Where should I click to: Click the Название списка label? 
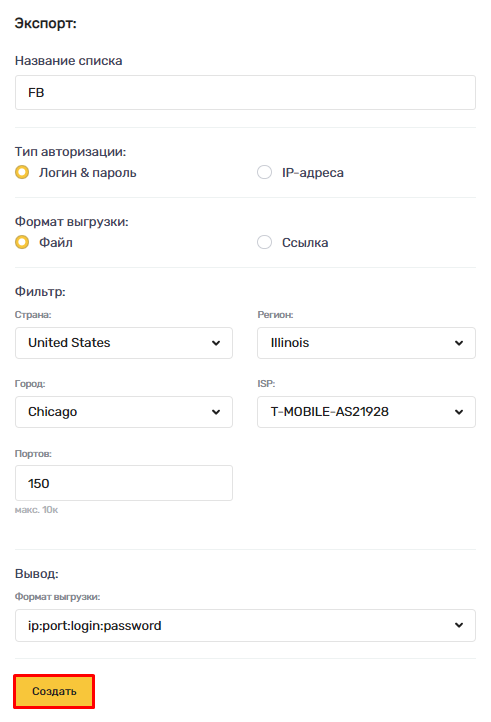[69, 61]
